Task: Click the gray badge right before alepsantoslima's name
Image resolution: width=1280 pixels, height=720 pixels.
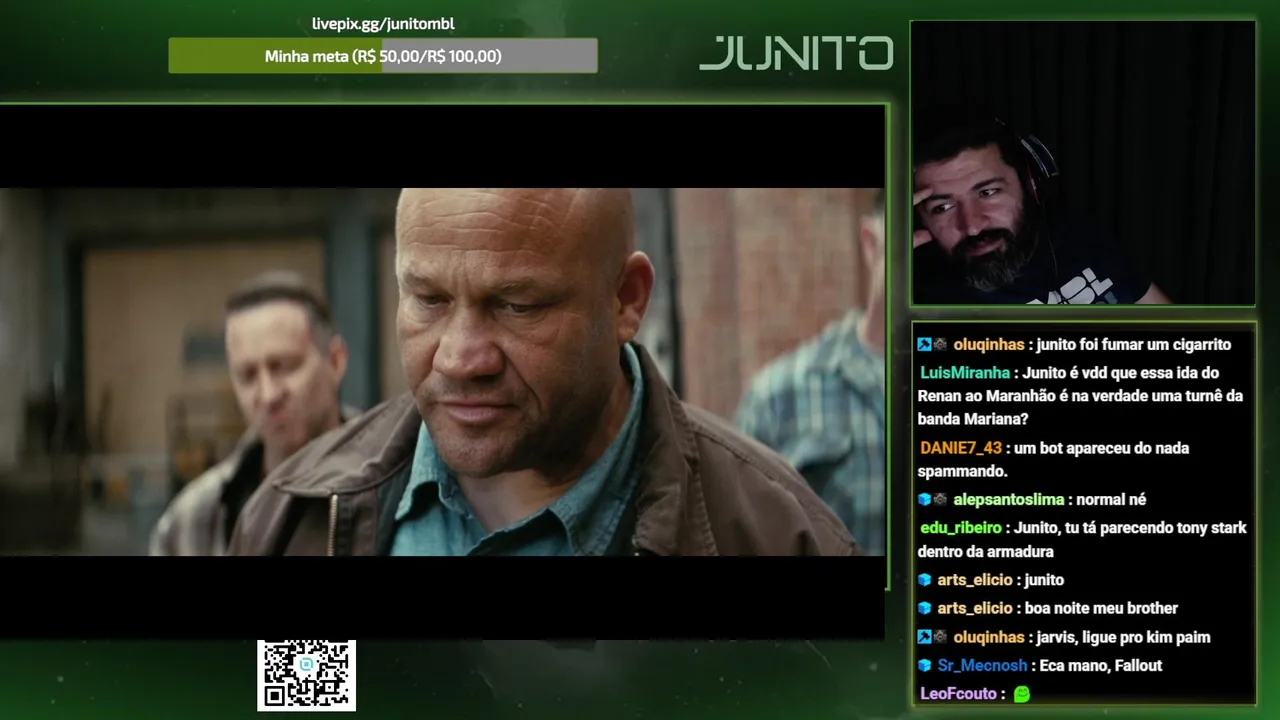Action: 940,500
